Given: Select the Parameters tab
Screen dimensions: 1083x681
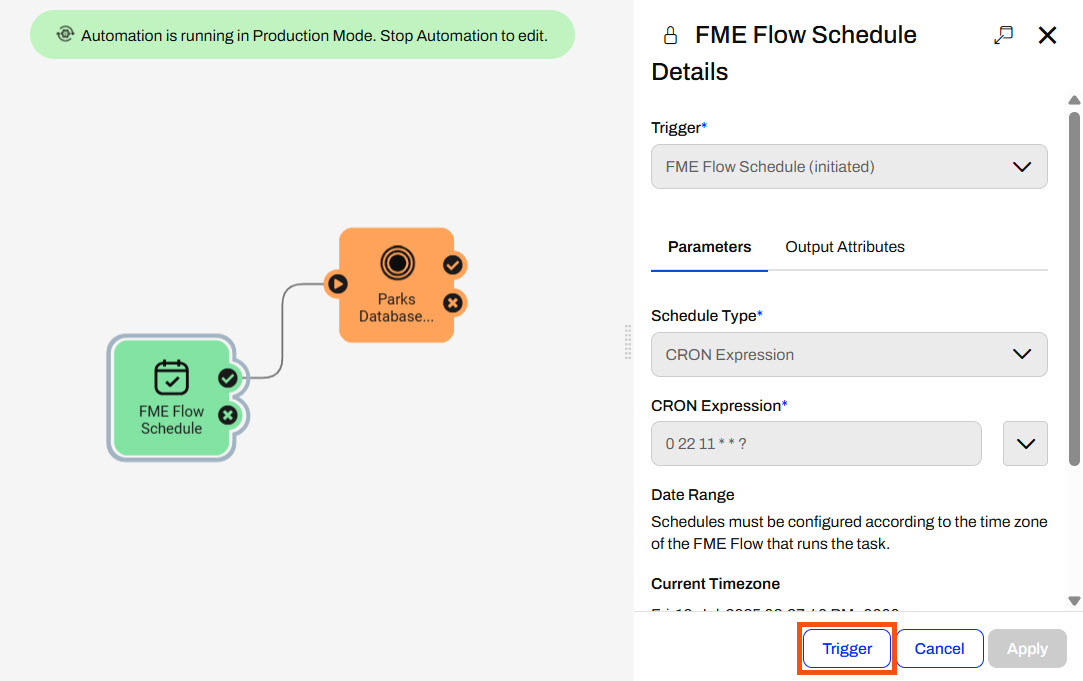Looking at the screenshot, I should pyautogui.click(x=709, y=247).
